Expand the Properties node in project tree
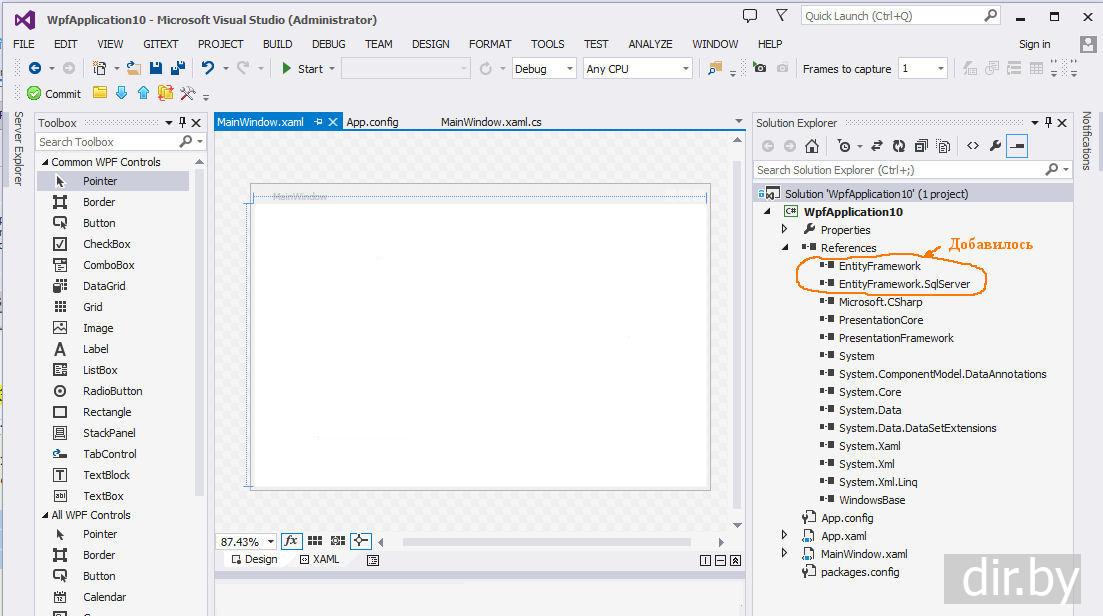This screenshot has height=616, width=1103. 785,230
